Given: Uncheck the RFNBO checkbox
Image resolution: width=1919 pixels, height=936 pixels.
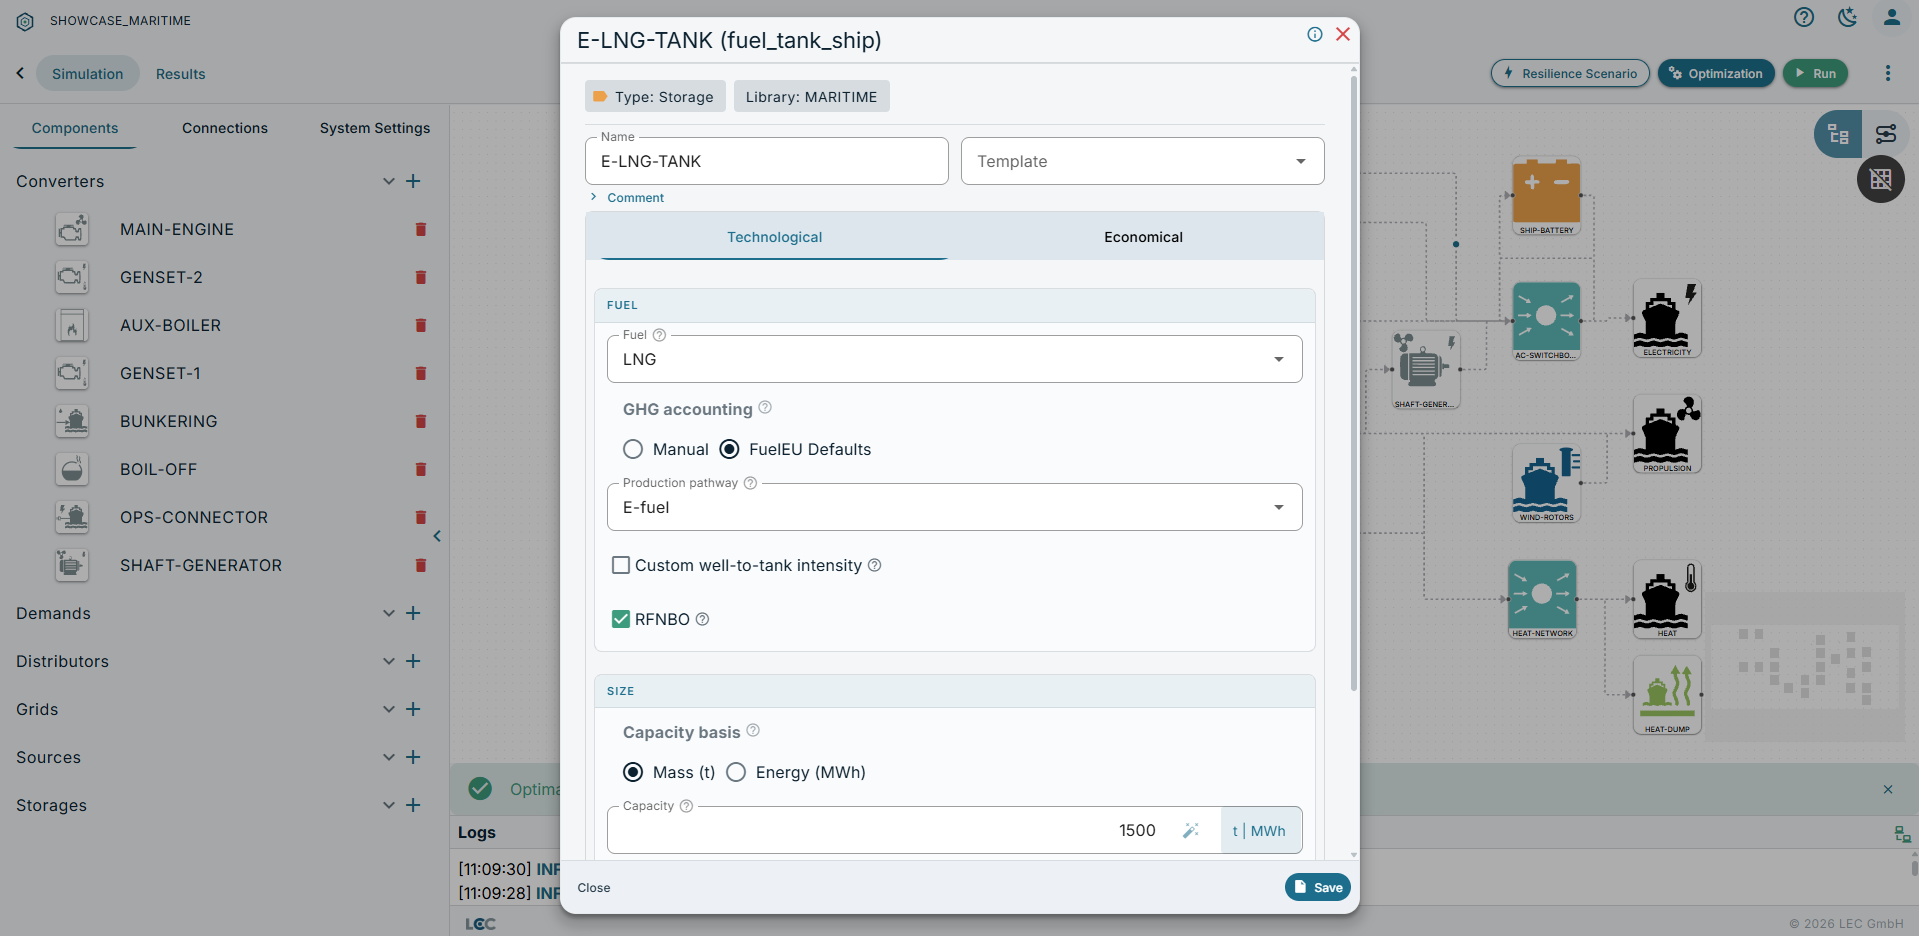Looking at the screenshot, I should tap(621, 619).
